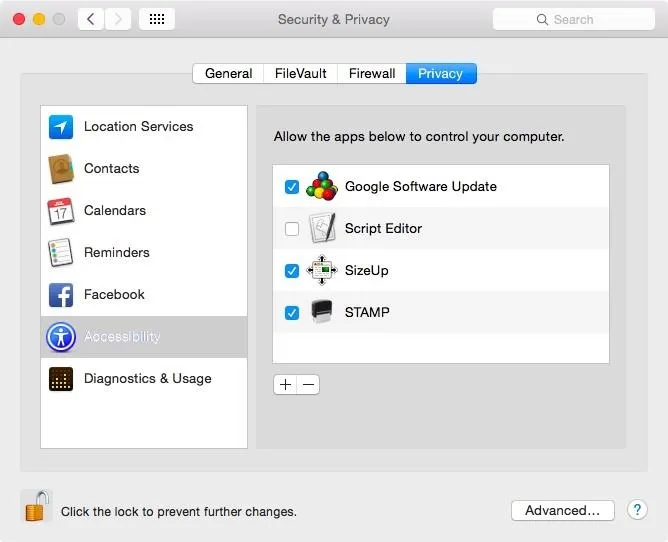668x542 pixels.
Task: Select the Calendars label
Action: 115,210
